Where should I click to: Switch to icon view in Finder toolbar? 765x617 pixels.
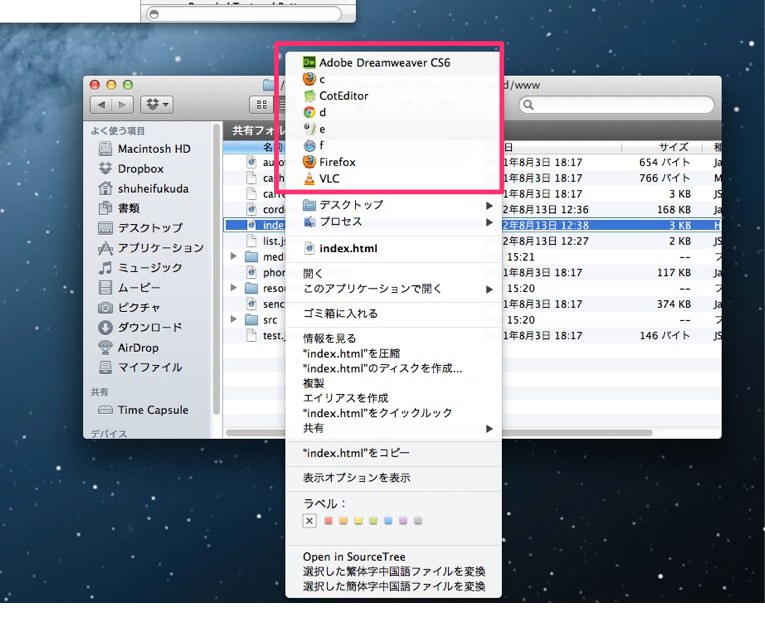point(262,104)
